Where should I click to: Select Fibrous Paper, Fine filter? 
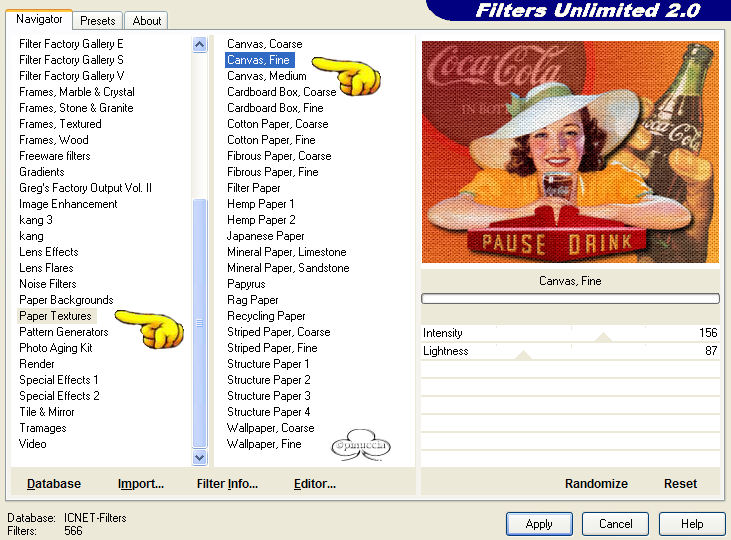point(273,172)
